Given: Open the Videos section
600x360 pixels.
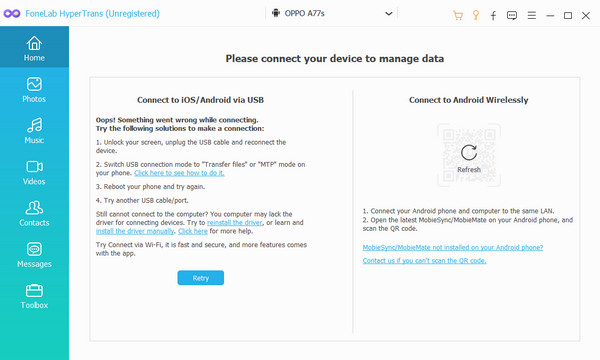Looking at the screenshot, I should [34, 172].
